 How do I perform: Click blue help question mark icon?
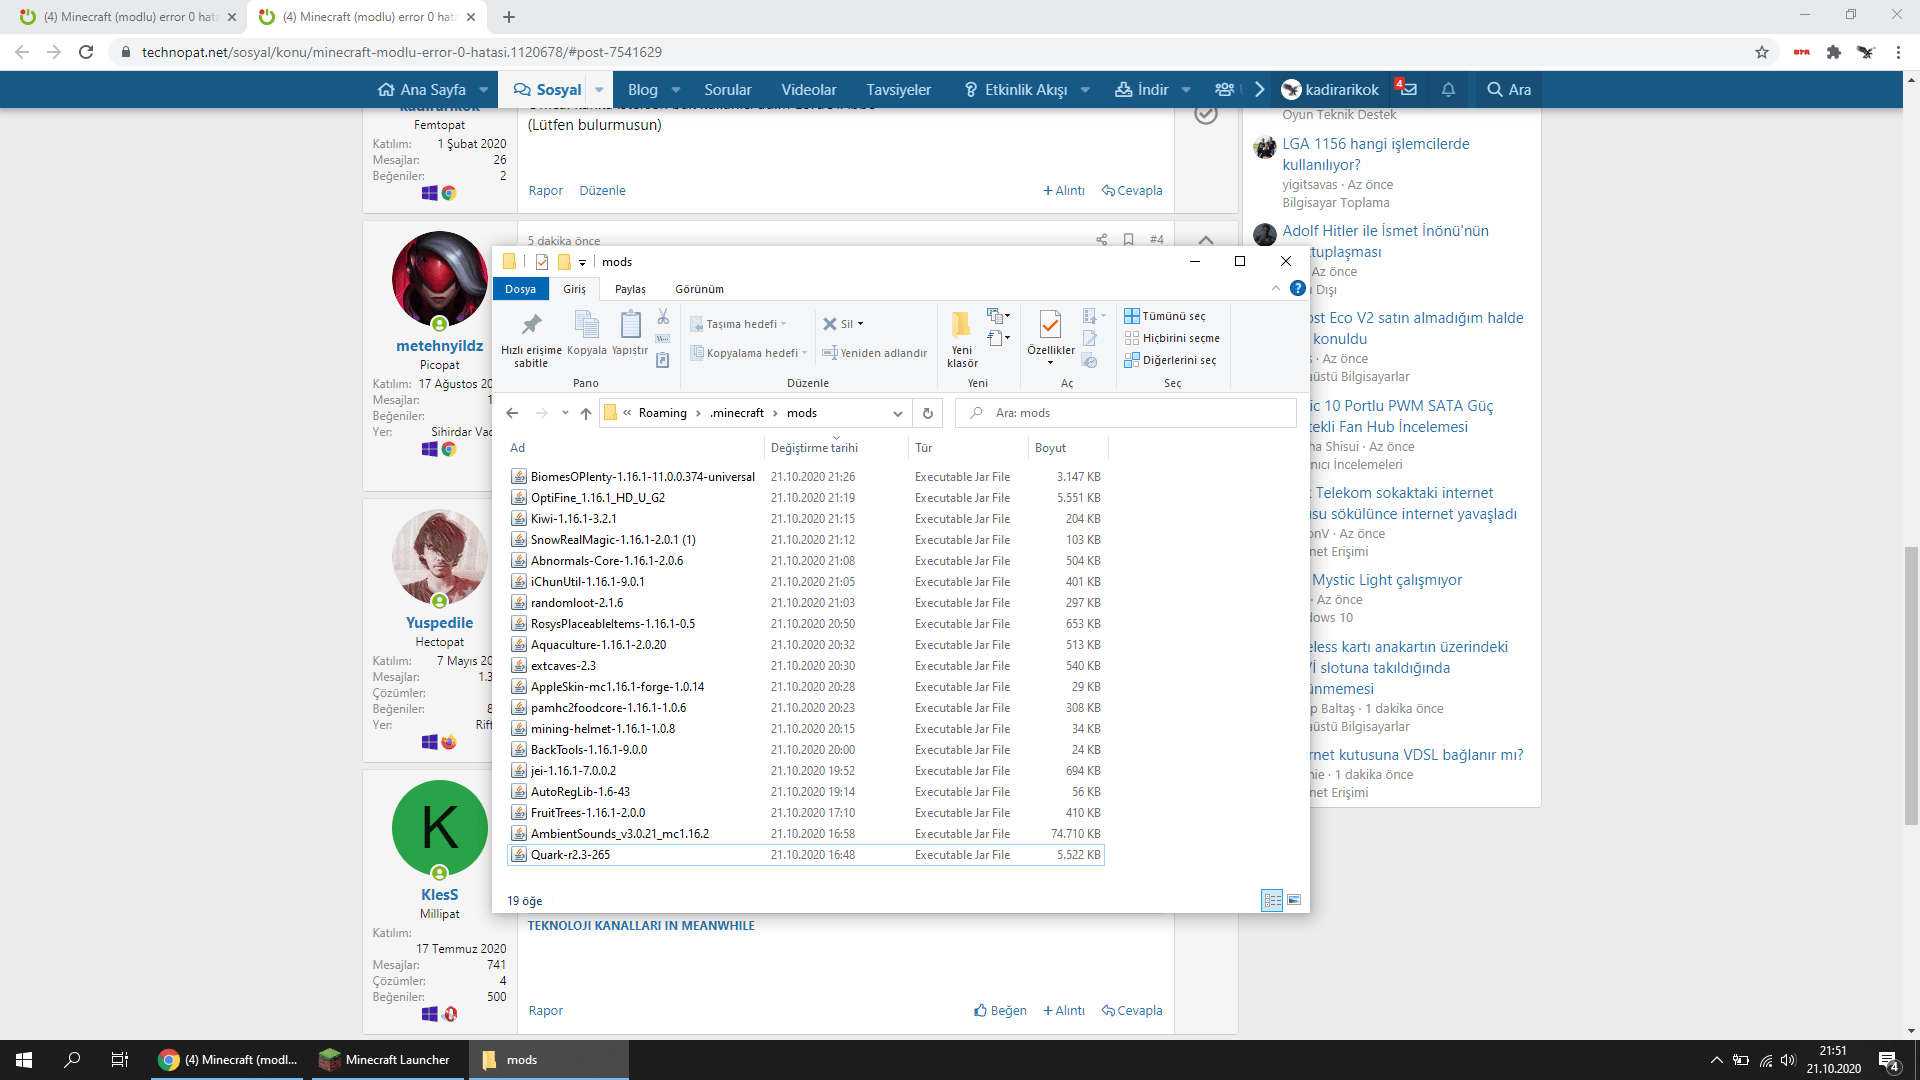1297,288
